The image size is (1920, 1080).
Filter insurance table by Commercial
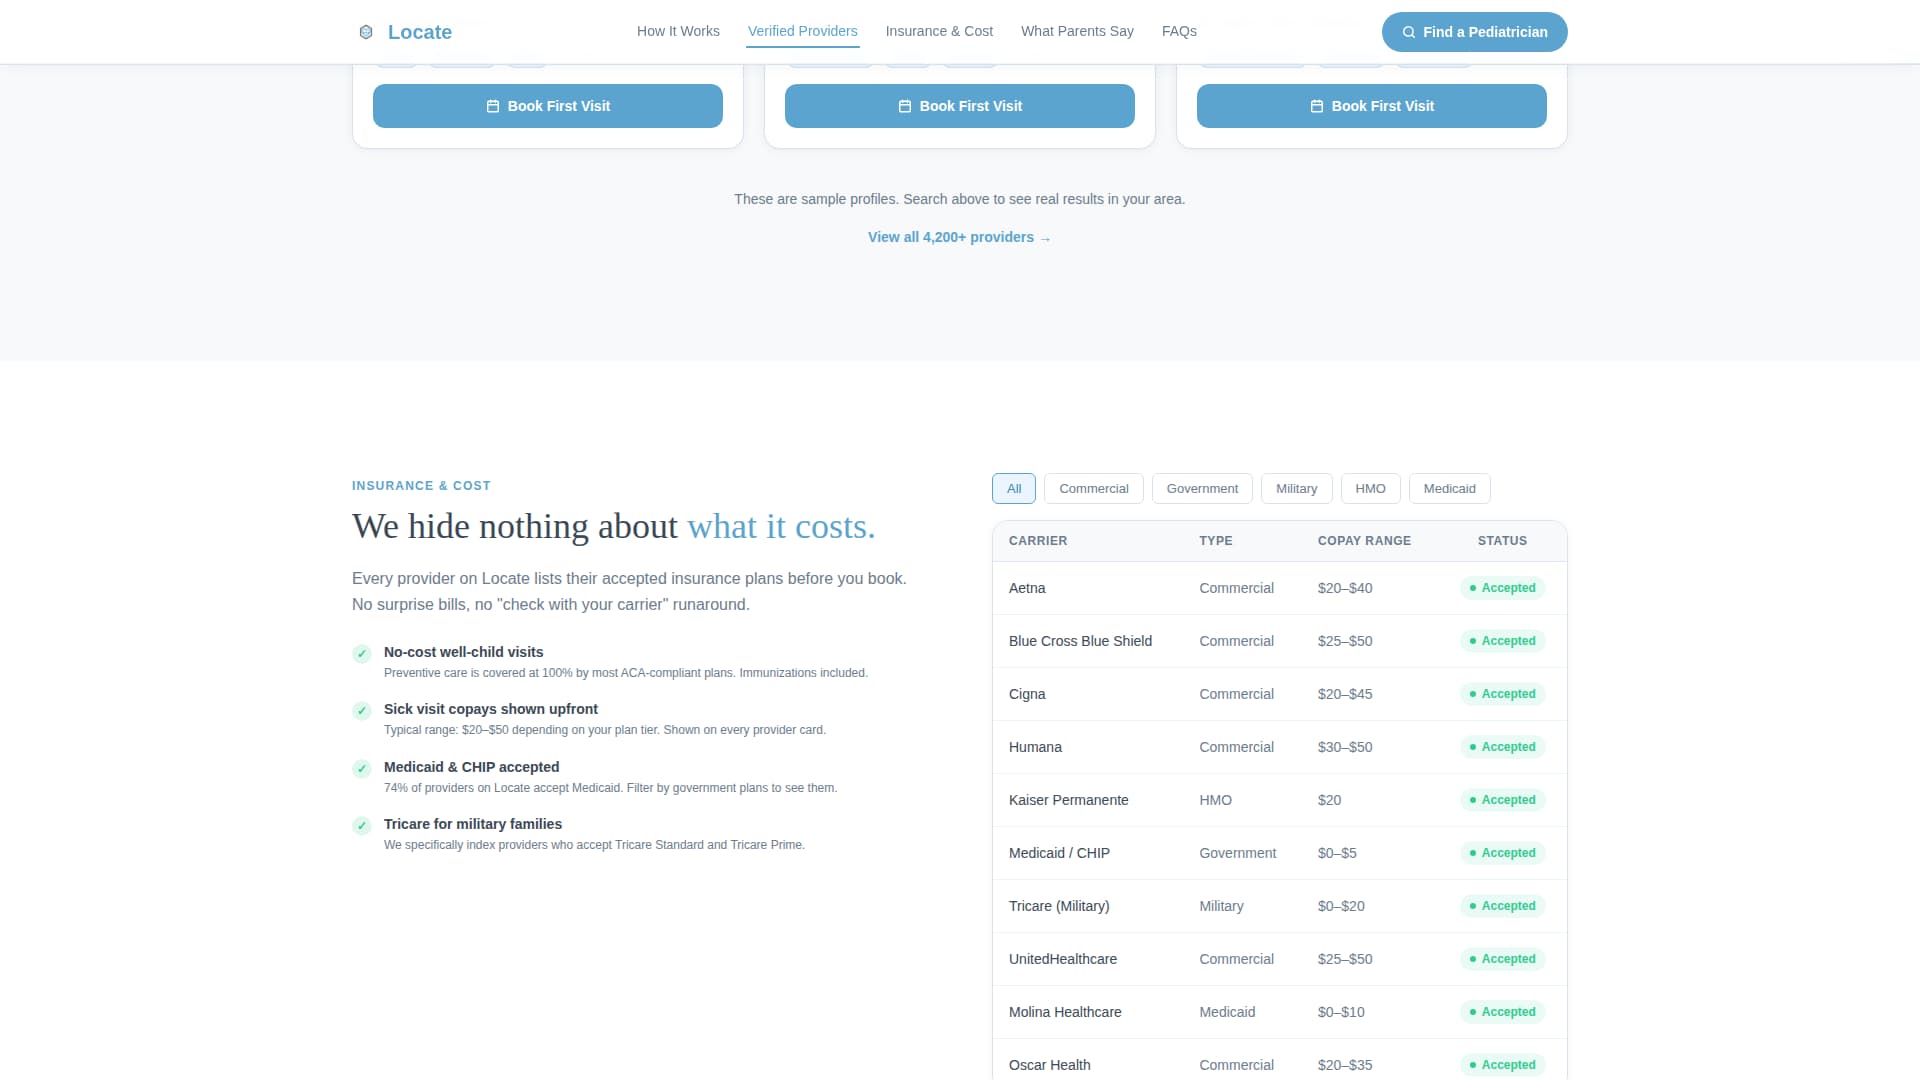(x=1094, y=489)
